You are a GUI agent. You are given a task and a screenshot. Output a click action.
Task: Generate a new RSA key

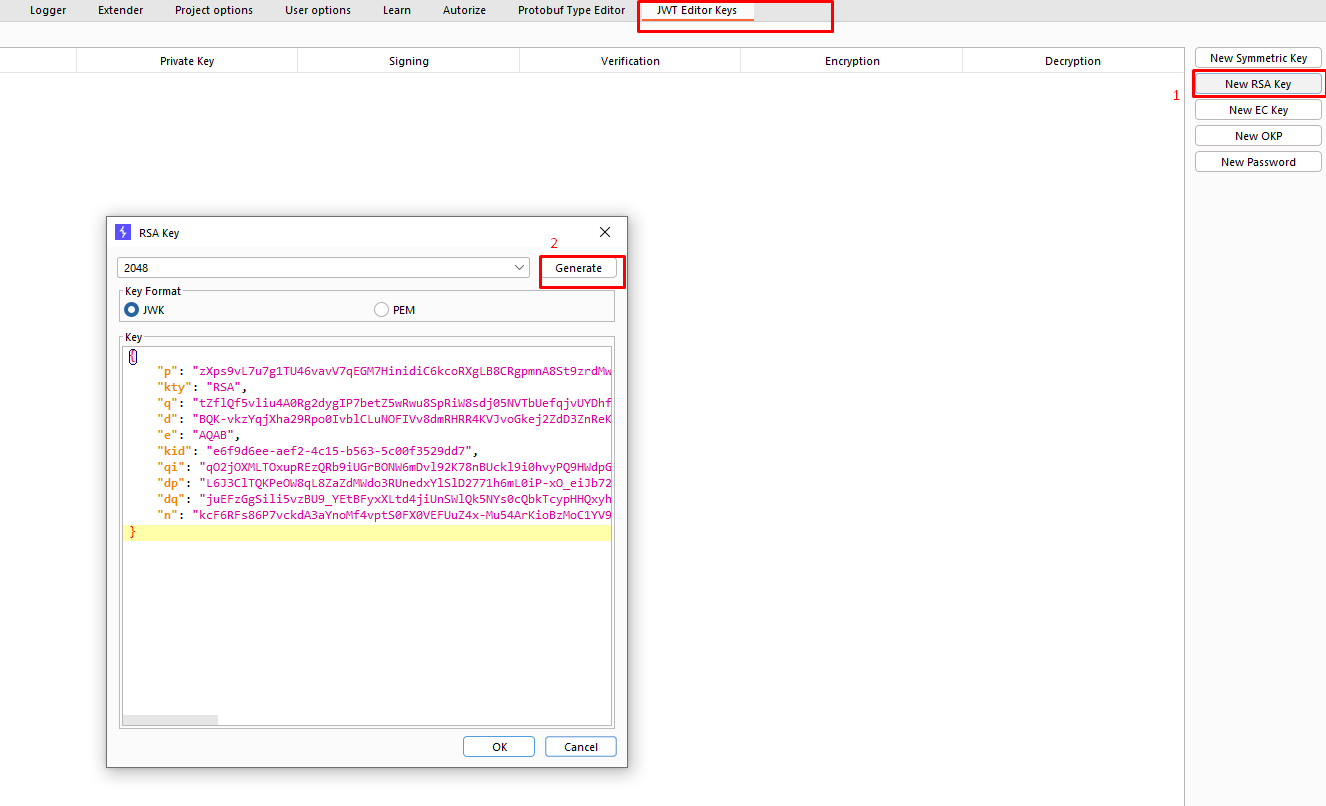click(x=579, y=268)
